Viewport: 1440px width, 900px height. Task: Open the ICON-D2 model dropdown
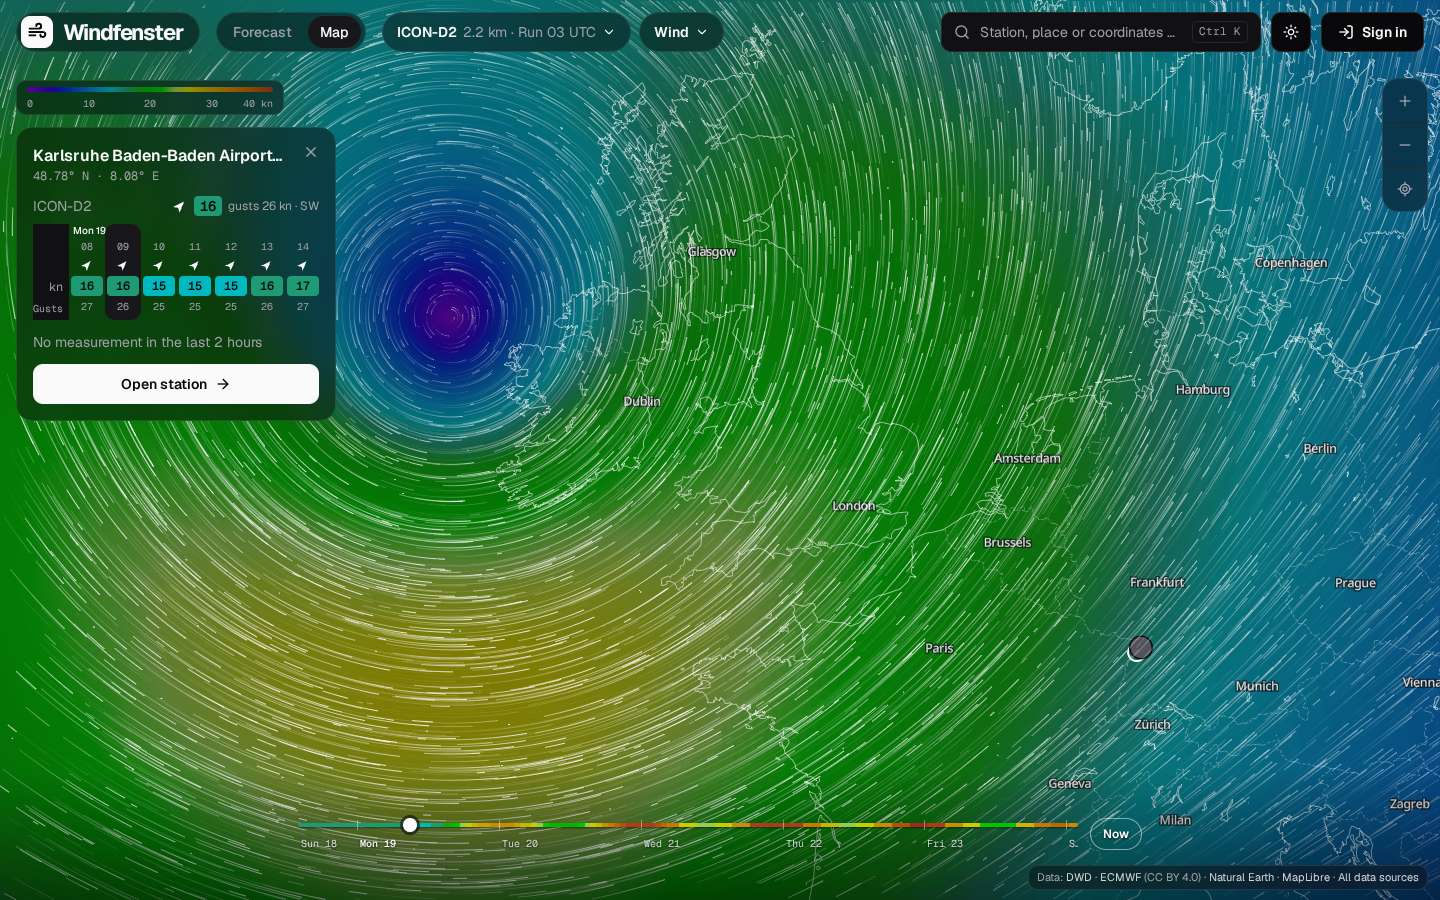point(506,32)
